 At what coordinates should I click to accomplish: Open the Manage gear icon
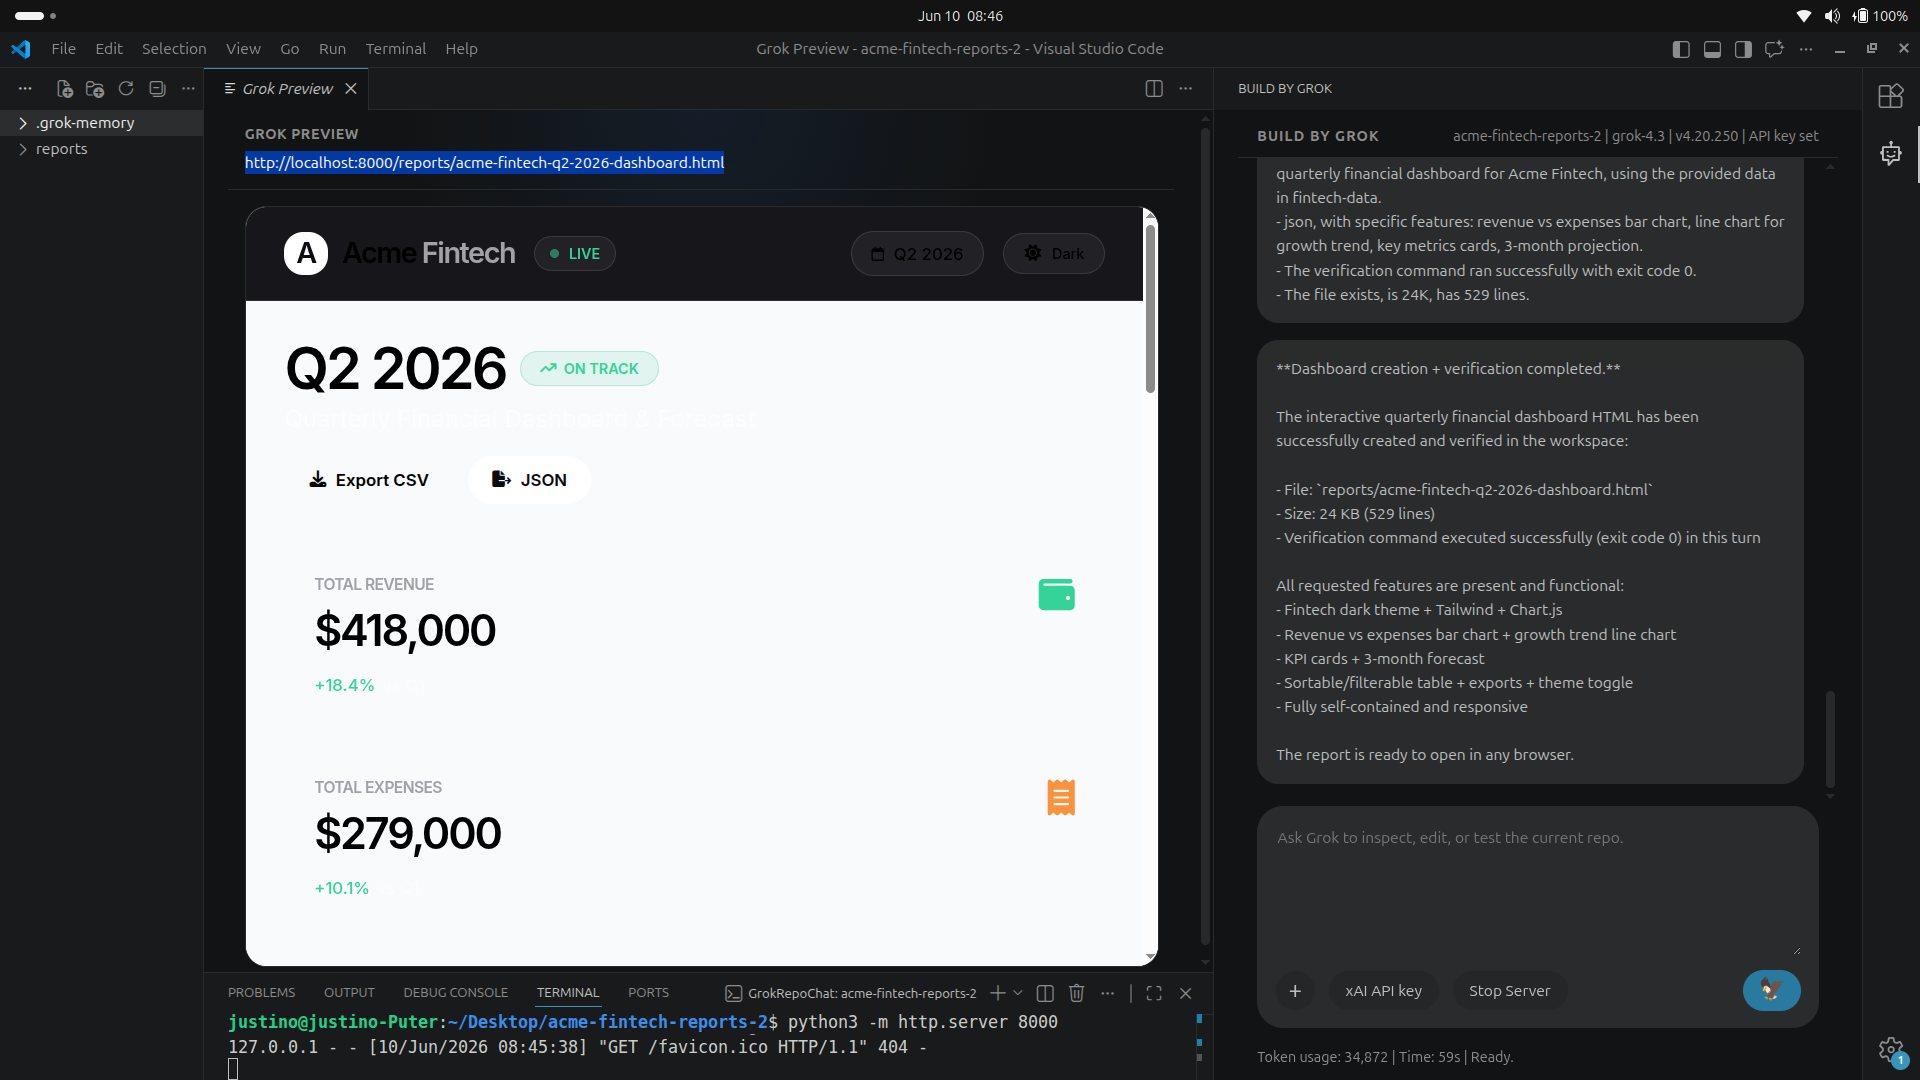click(x=1890, y=1050)
